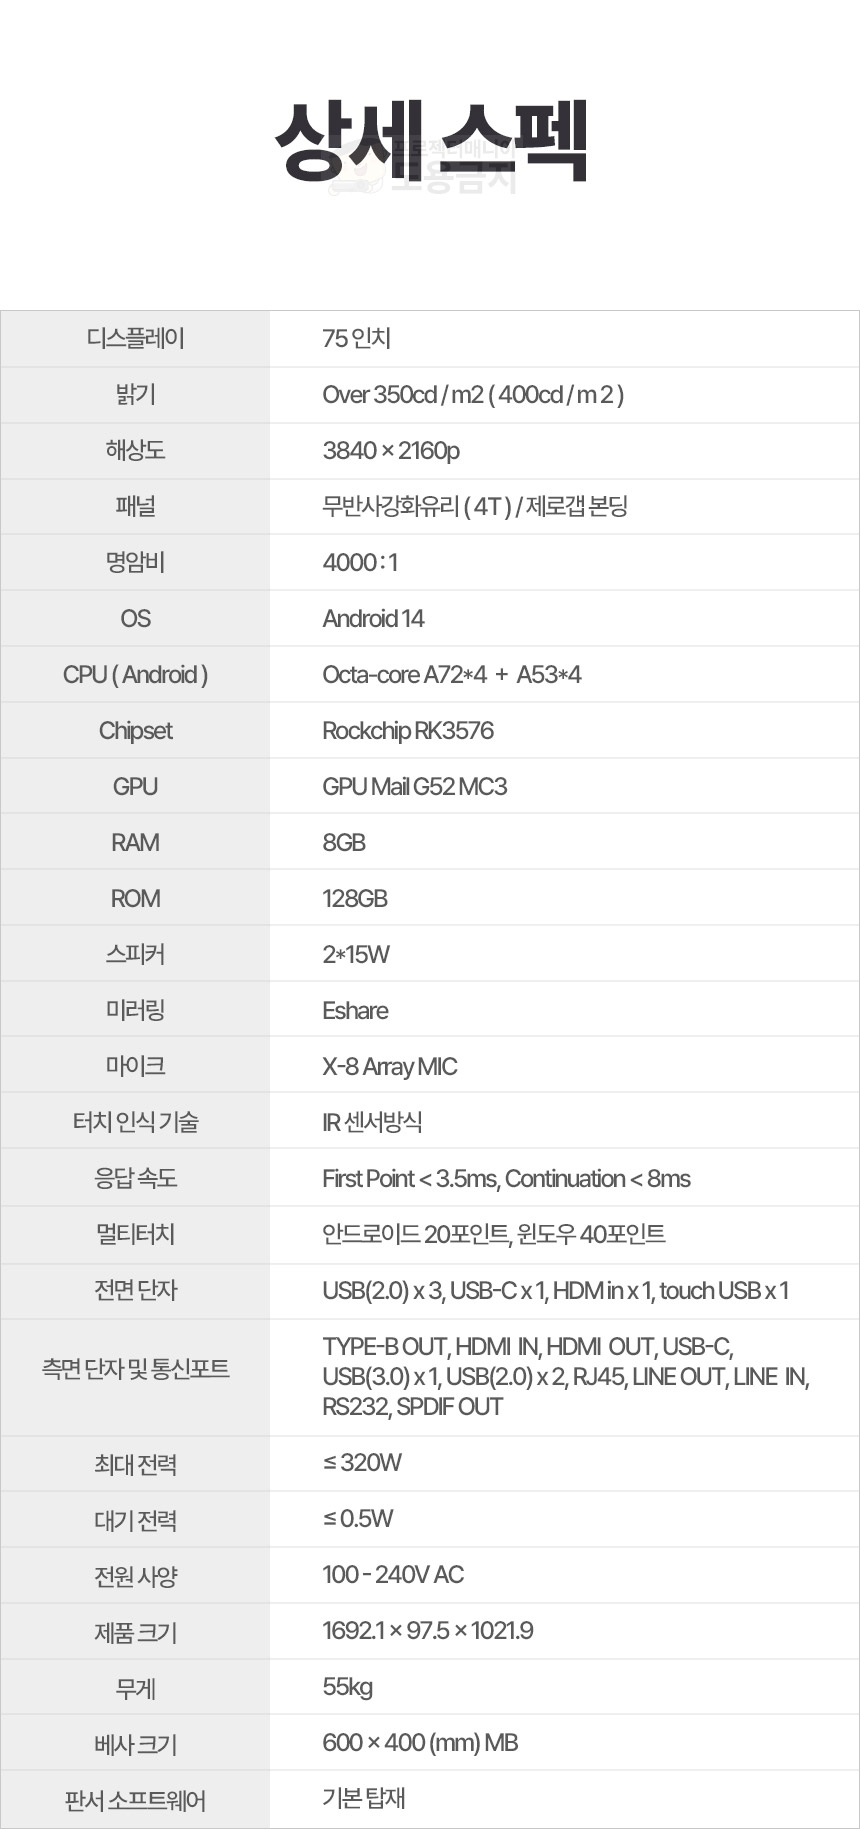Click the Android 14 OS value
Image resolution: width=860 pixels, height=1829 pixels.
[373, 619]
